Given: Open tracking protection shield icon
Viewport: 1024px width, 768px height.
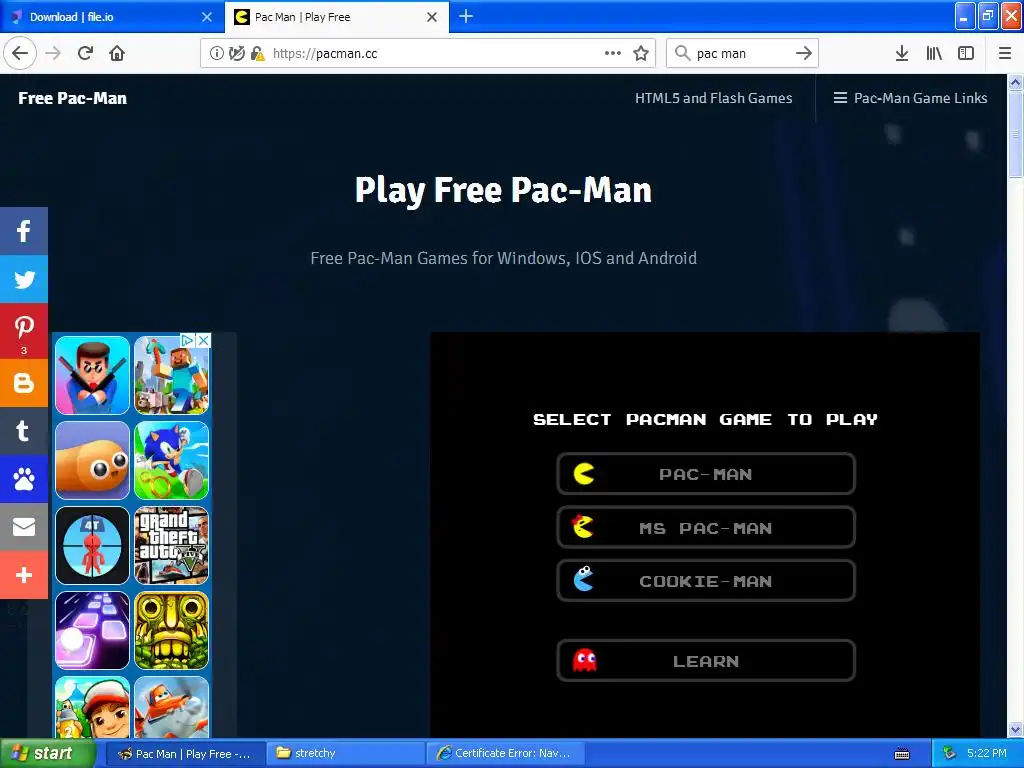Looking at the screenshot, I should 237,53.
